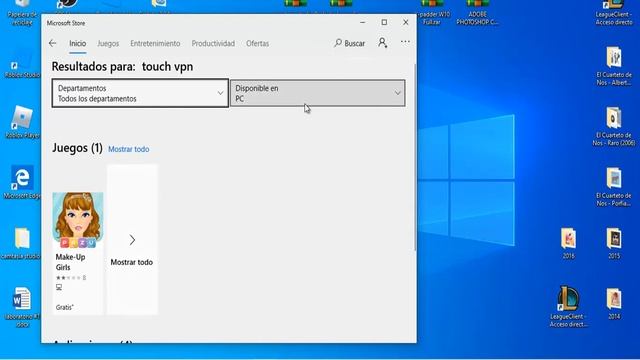Click the Make-Up Girls title text

click(x=70, y=262)
